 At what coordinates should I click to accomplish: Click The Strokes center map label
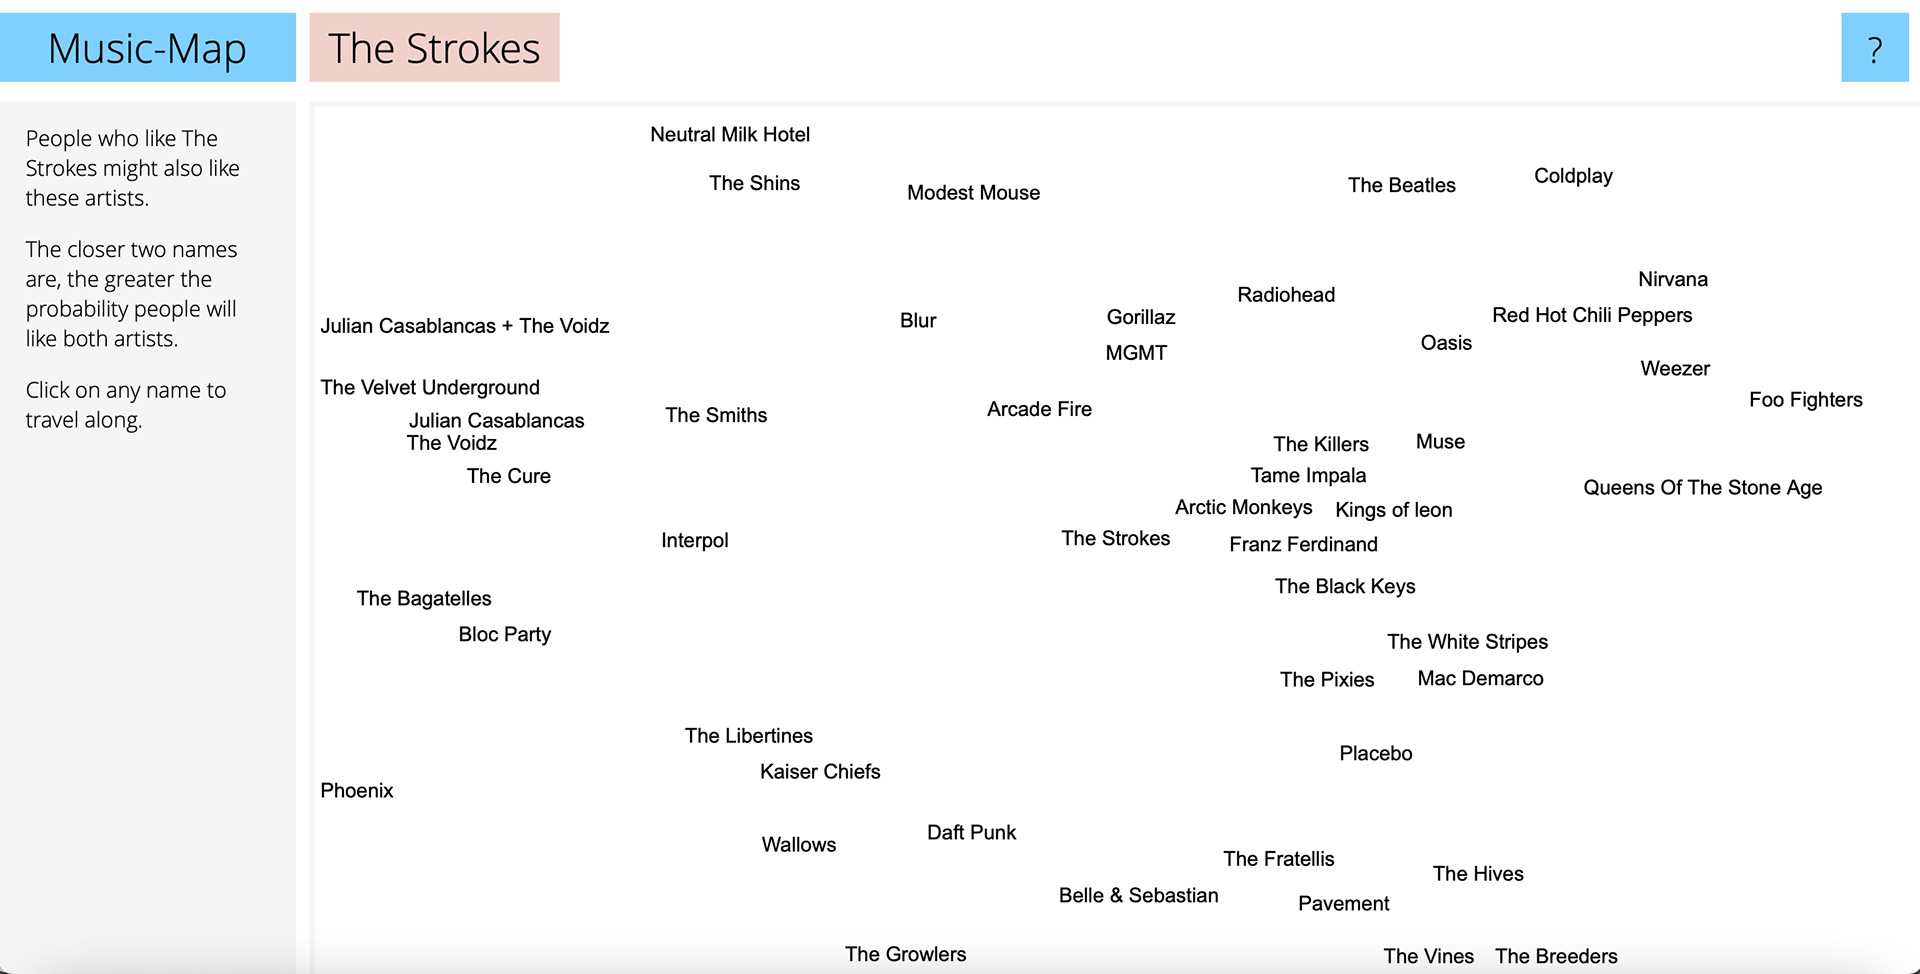(x=1115, y=538)
